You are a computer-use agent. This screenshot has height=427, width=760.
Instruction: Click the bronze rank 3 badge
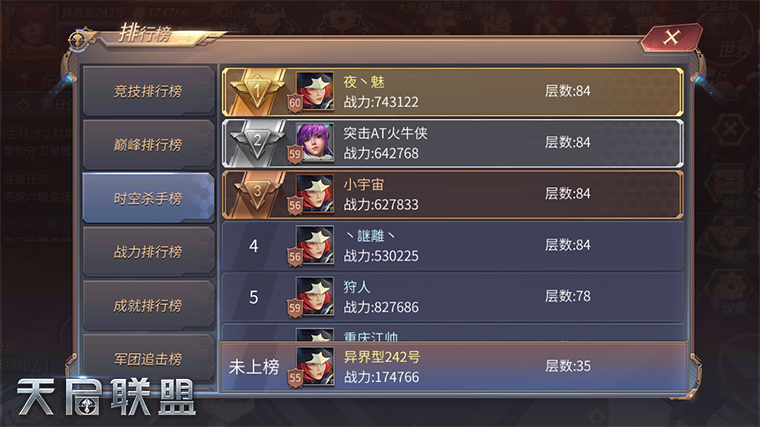pos(257,193)
